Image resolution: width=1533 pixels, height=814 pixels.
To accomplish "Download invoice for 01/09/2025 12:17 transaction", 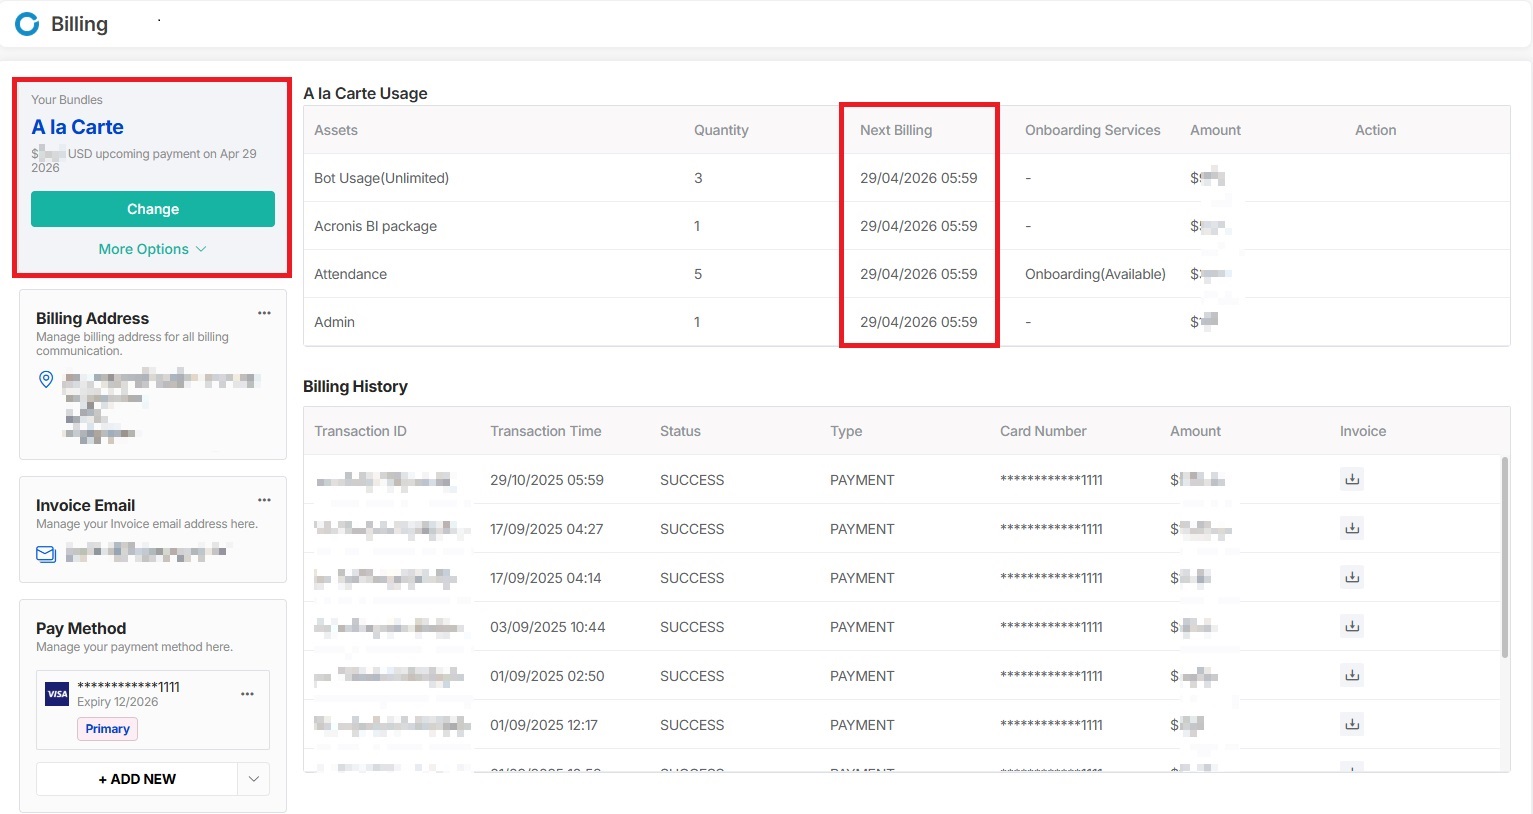I will [1351, 725].
